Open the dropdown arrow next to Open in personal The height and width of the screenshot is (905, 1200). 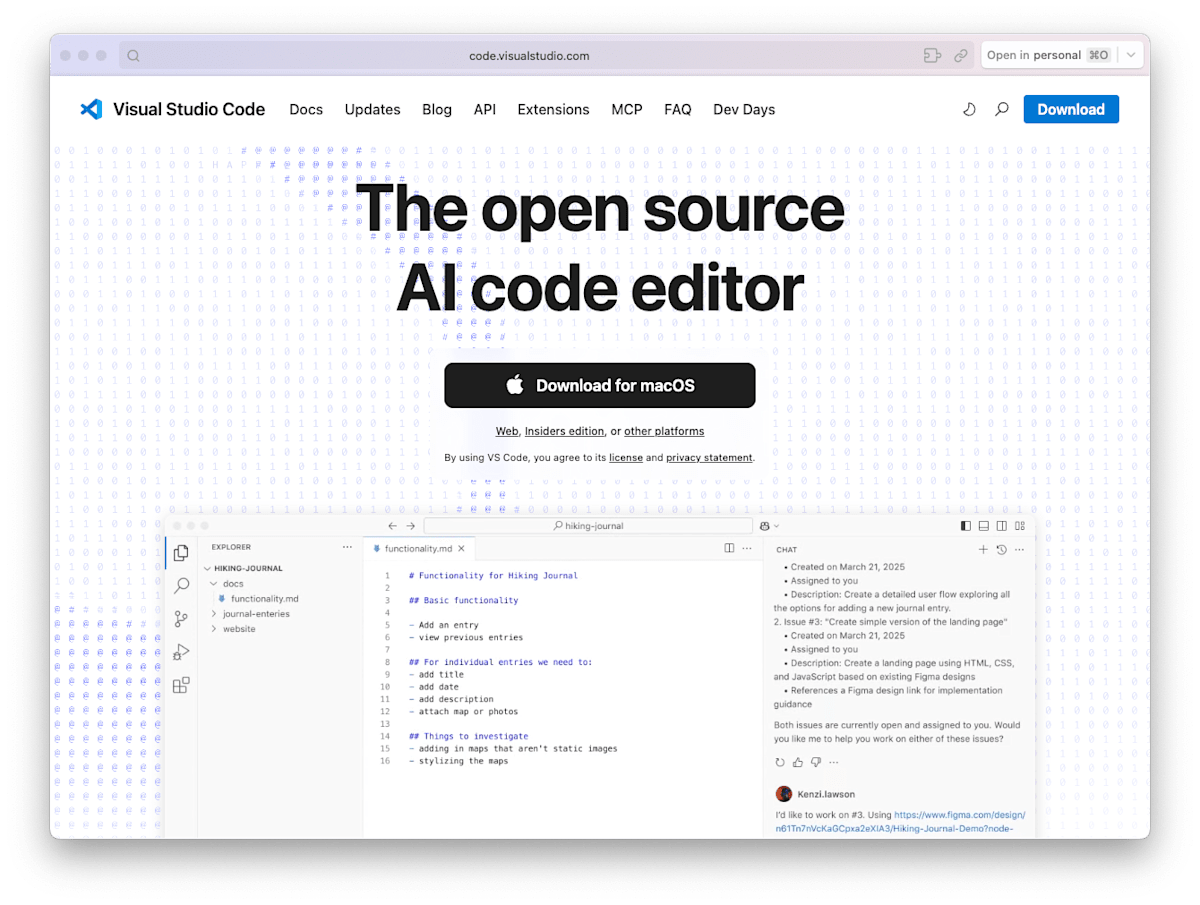click(x=1131, y=56)
